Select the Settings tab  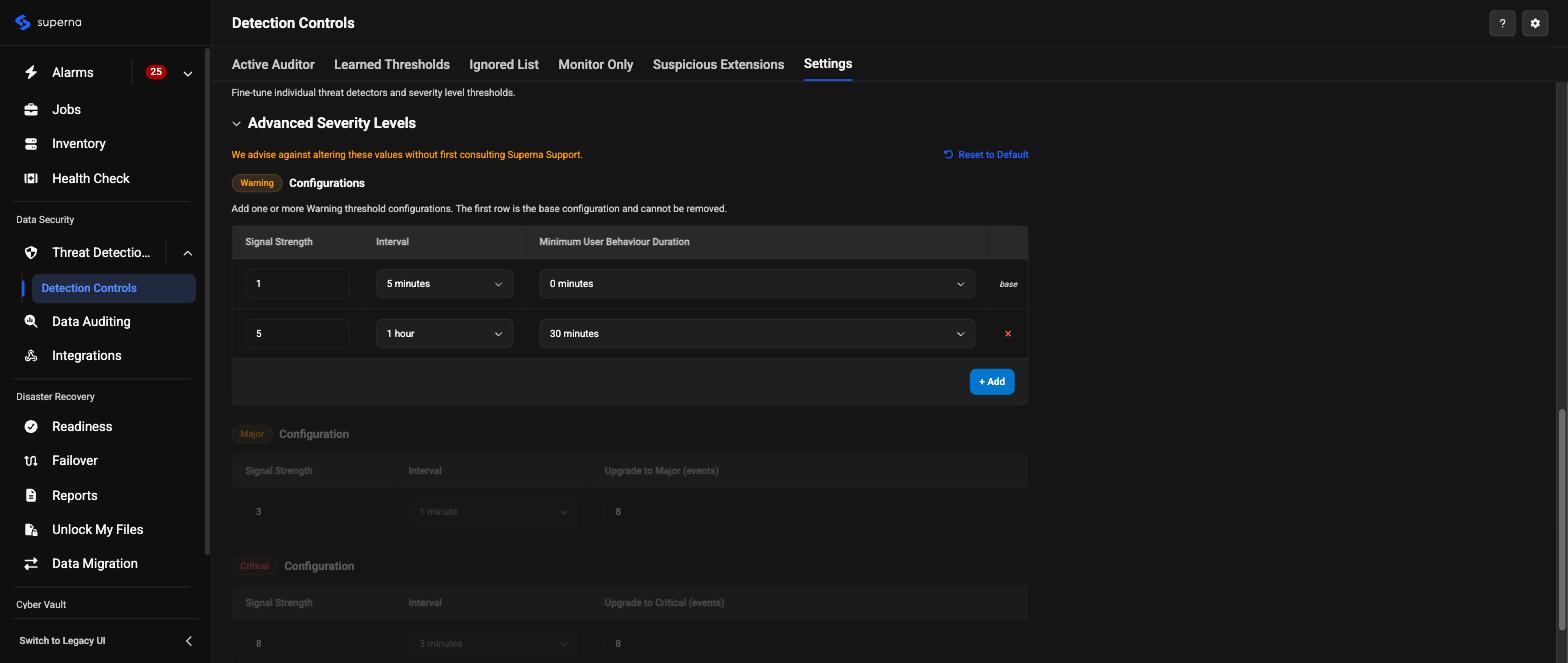[x=828, y=64]
